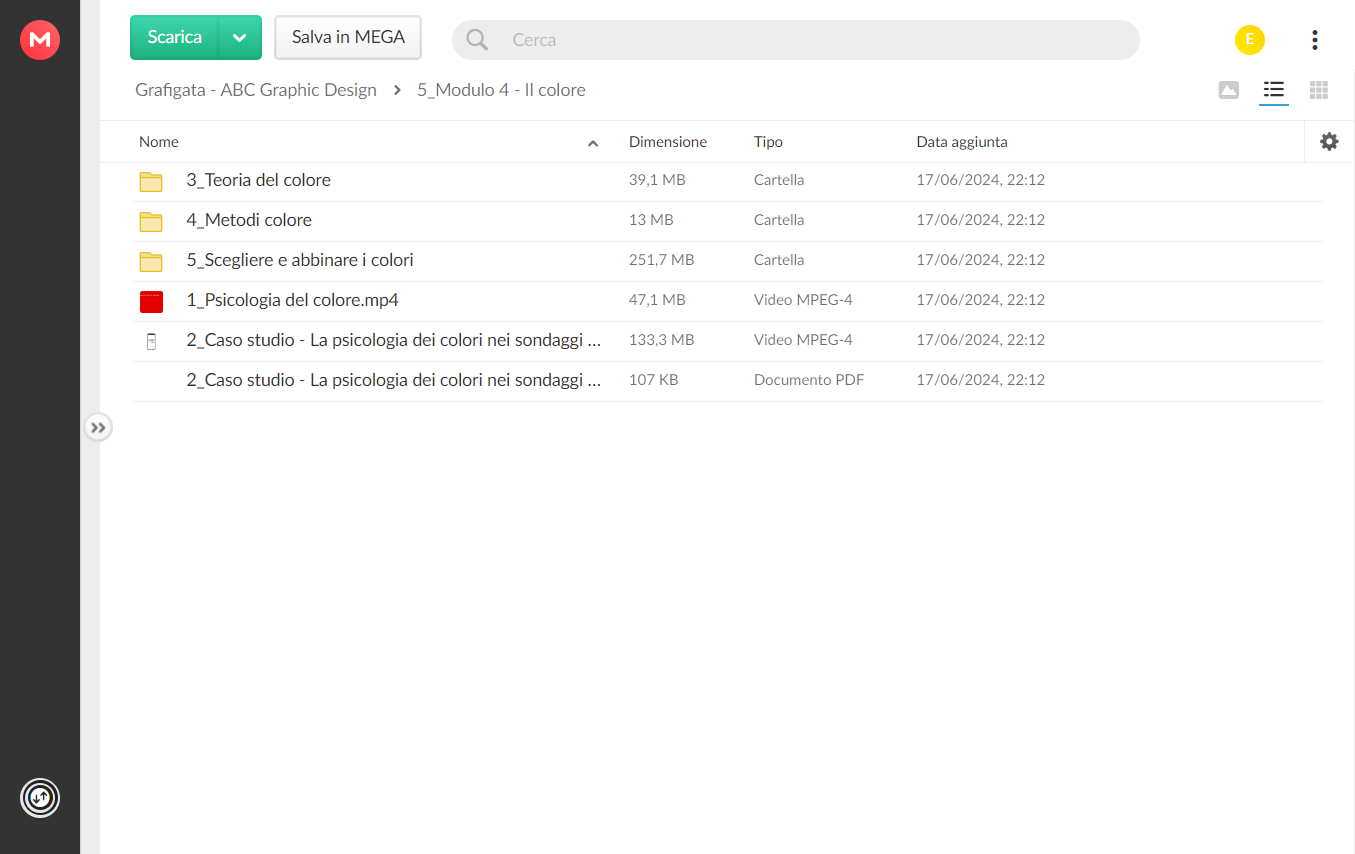1355x854 pixels.
Task: Sort by the Dimensione column header
Action: coord(668,142)
